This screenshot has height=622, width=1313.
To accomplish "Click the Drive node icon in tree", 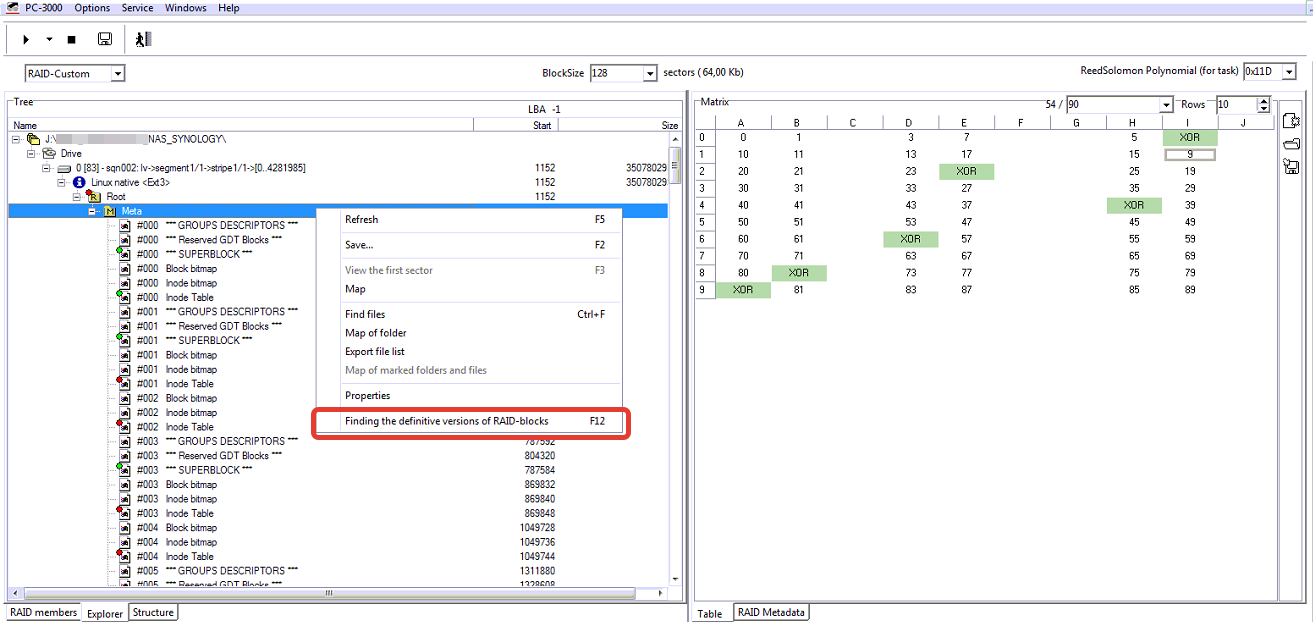I will pyautogui.click(x=49, y=154).
